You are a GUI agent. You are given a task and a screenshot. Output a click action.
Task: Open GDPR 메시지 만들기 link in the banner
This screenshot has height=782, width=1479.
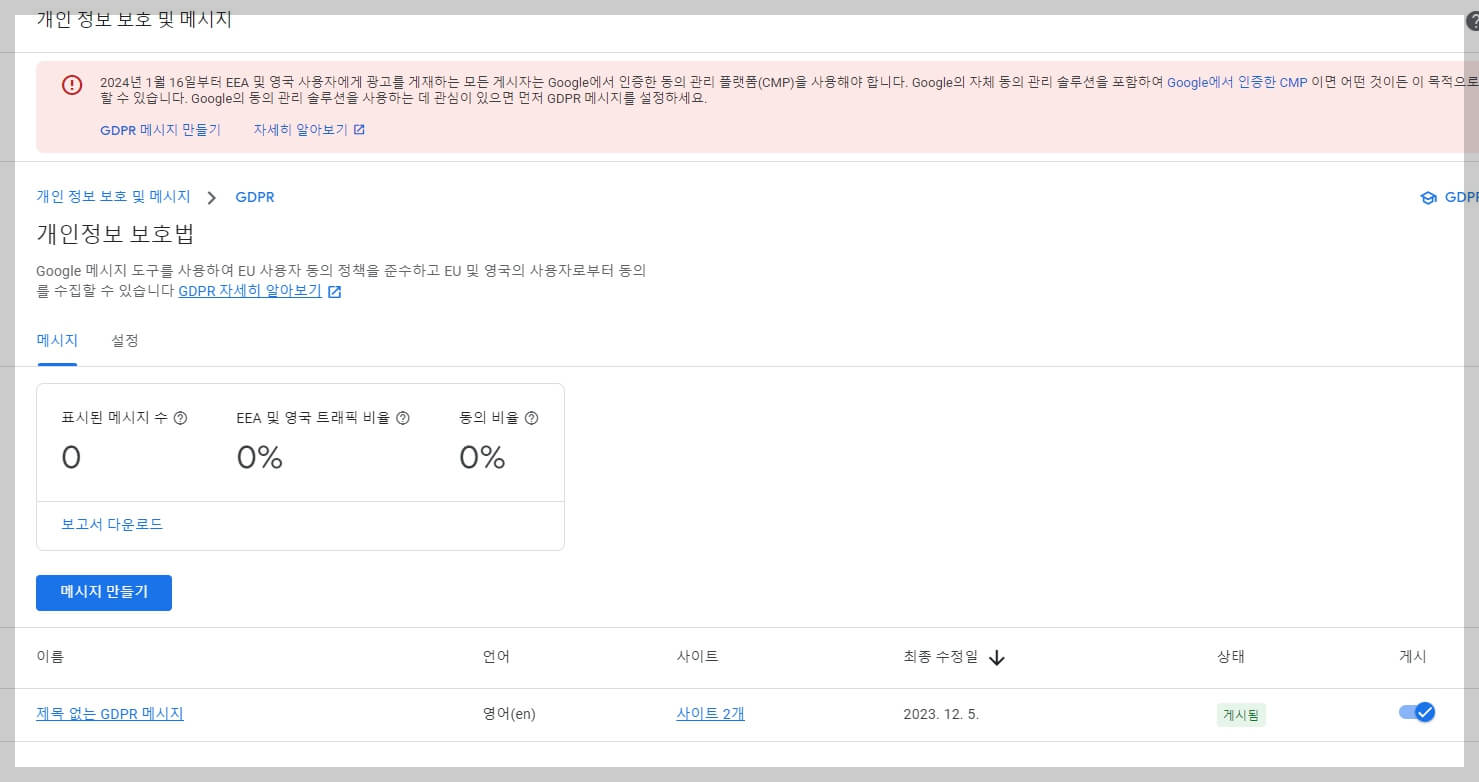(x=160, y=129)
